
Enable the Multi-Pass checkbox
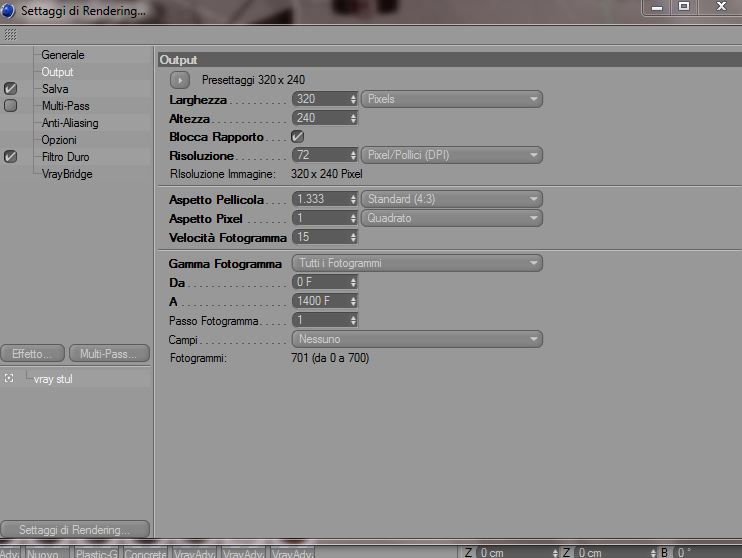click(10, 106)
